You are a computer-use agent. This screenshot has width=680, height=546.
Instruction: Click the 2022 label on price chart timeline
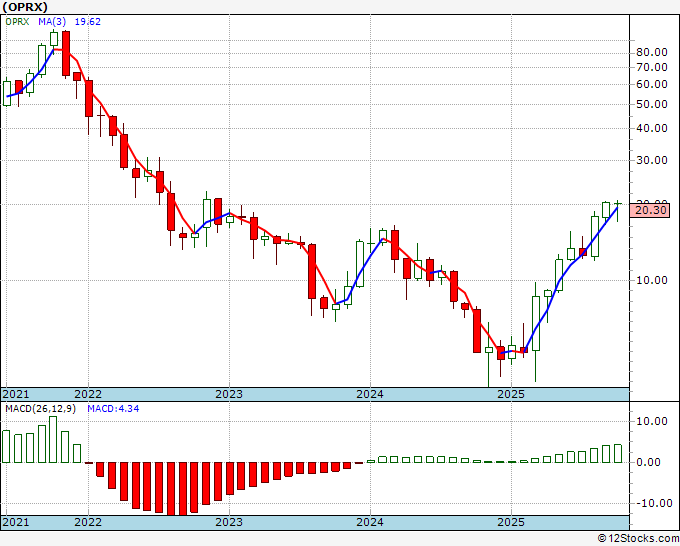(88, 394)
